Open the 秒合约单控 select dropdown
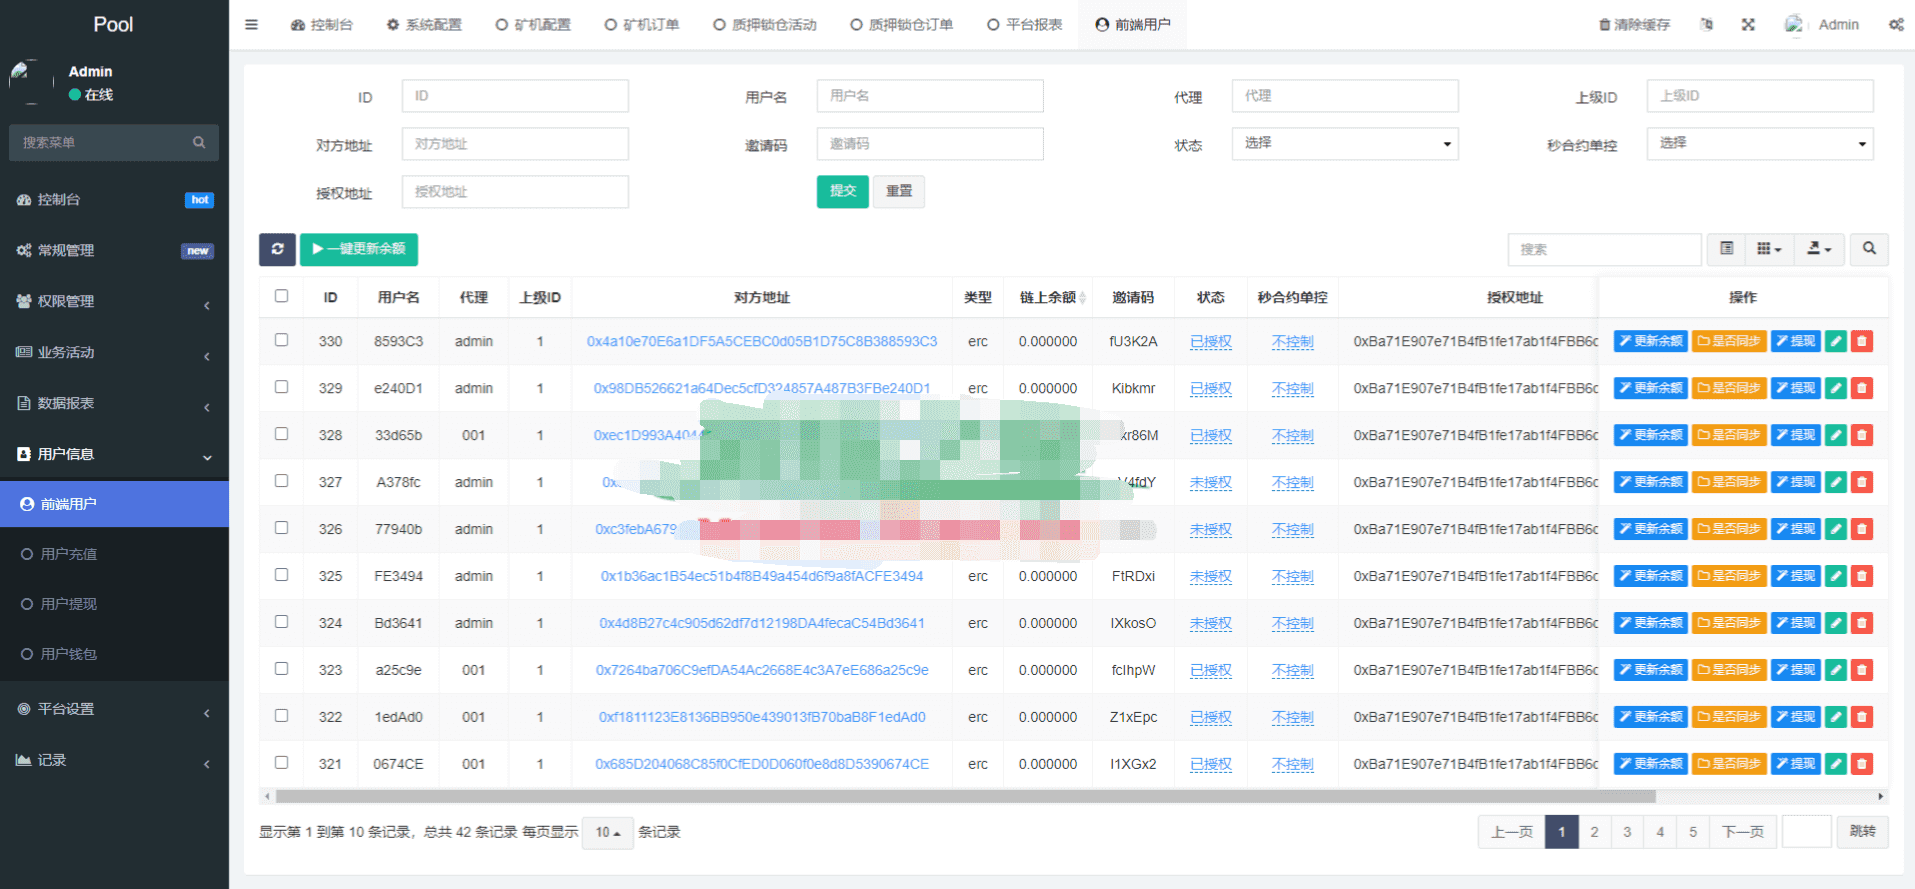The image size is (1915, 889). (x=1759, y=144)
